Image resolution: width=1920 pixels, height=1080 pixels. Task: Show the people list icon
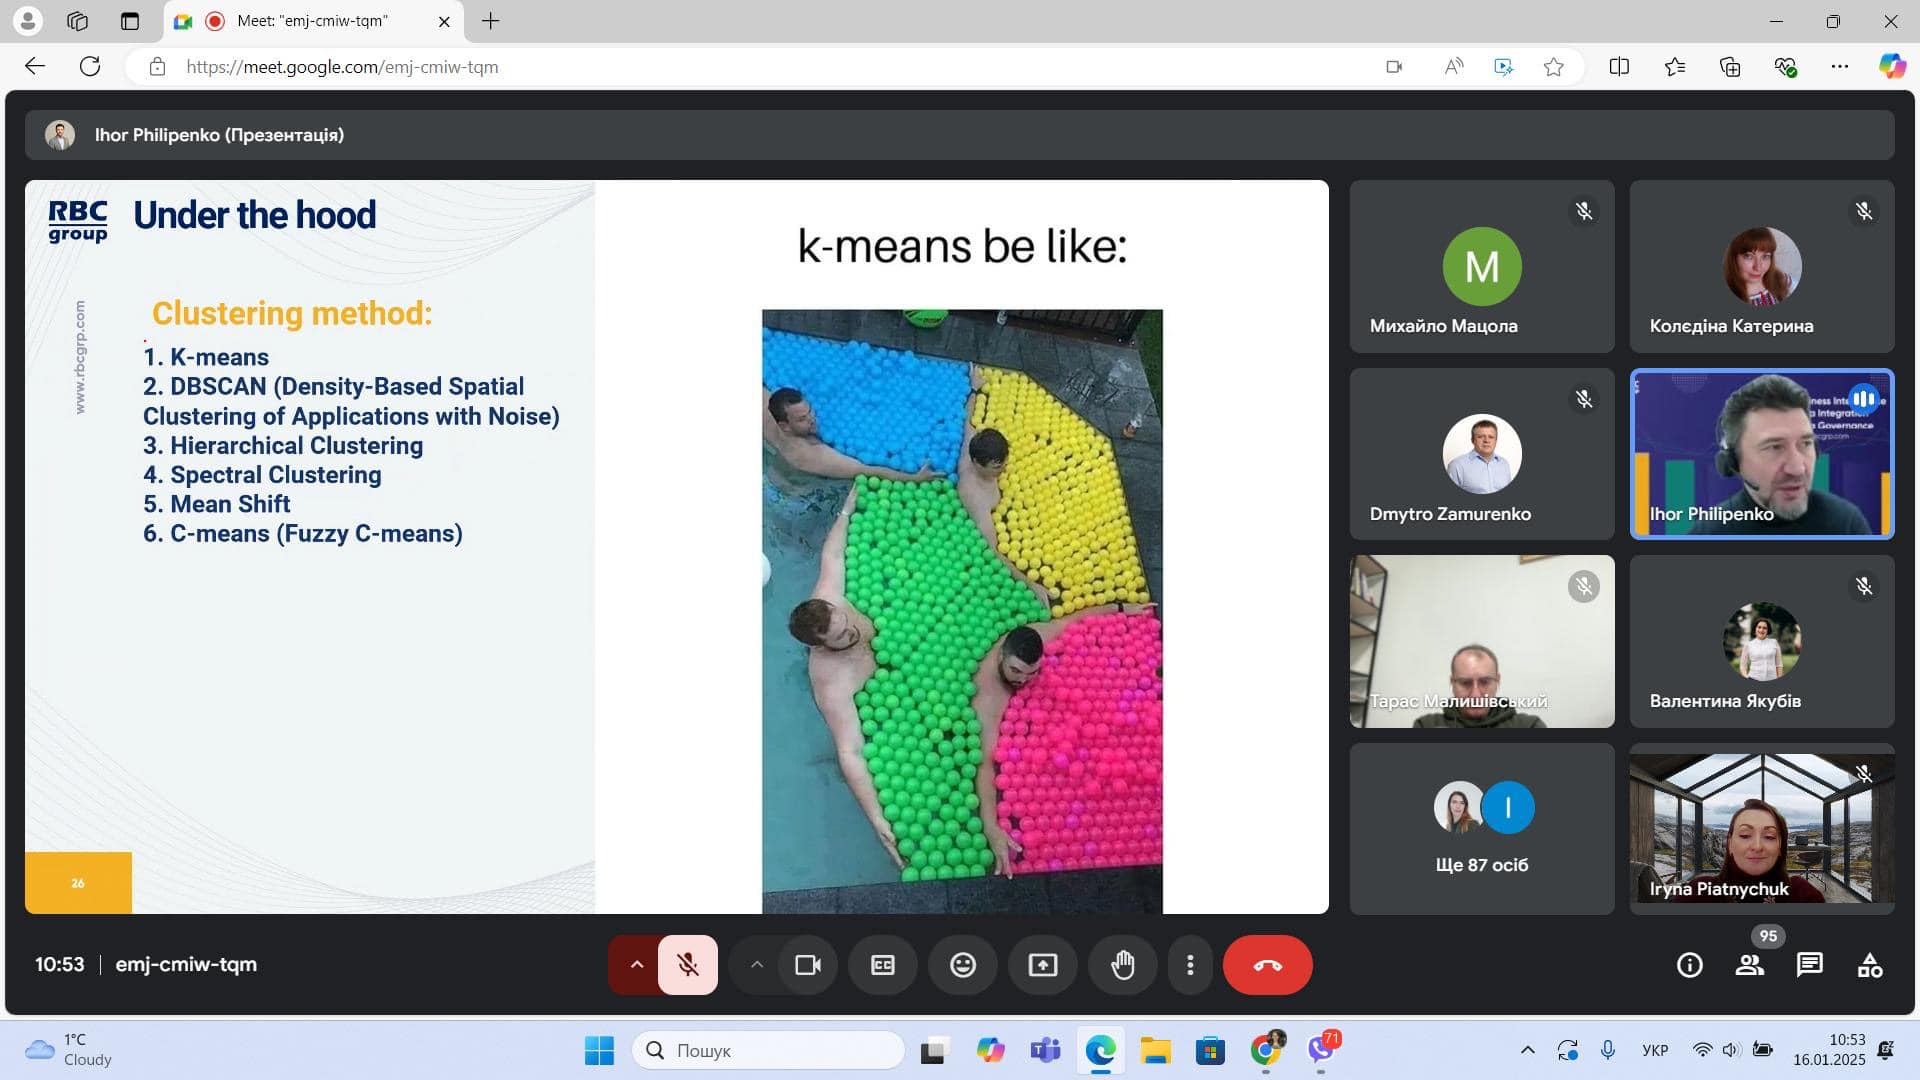tap(1749, 965)
